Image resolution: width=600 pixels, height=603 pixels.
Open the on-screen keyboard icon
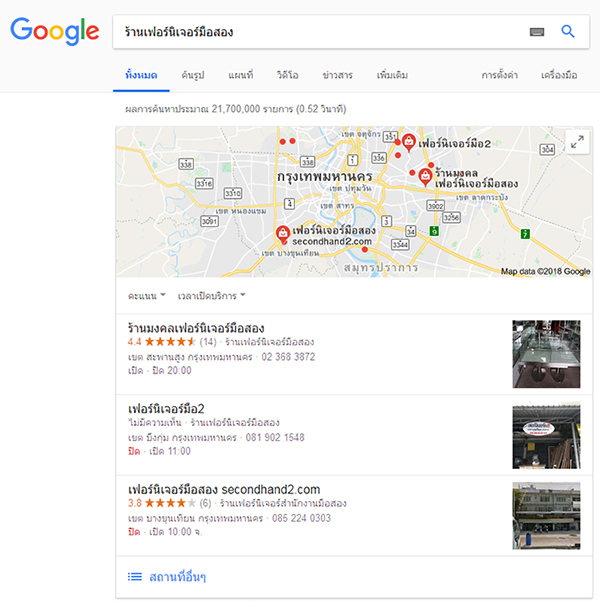tap(537, 32)
